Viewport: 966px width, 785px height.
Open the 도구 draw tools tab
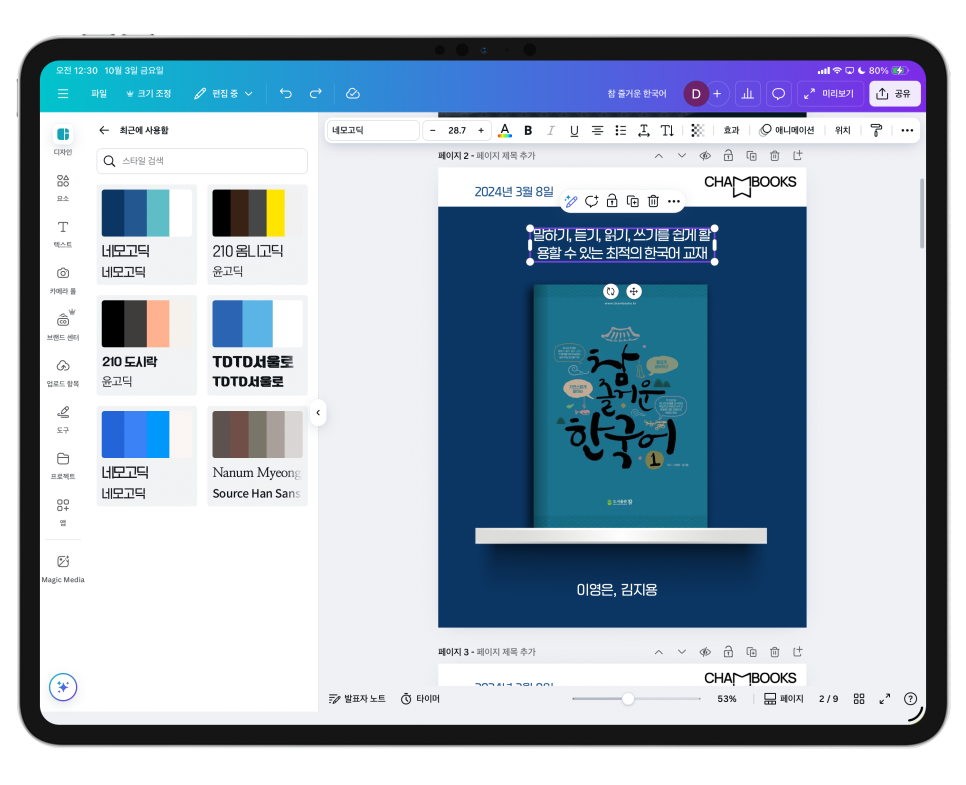point(63,418)
